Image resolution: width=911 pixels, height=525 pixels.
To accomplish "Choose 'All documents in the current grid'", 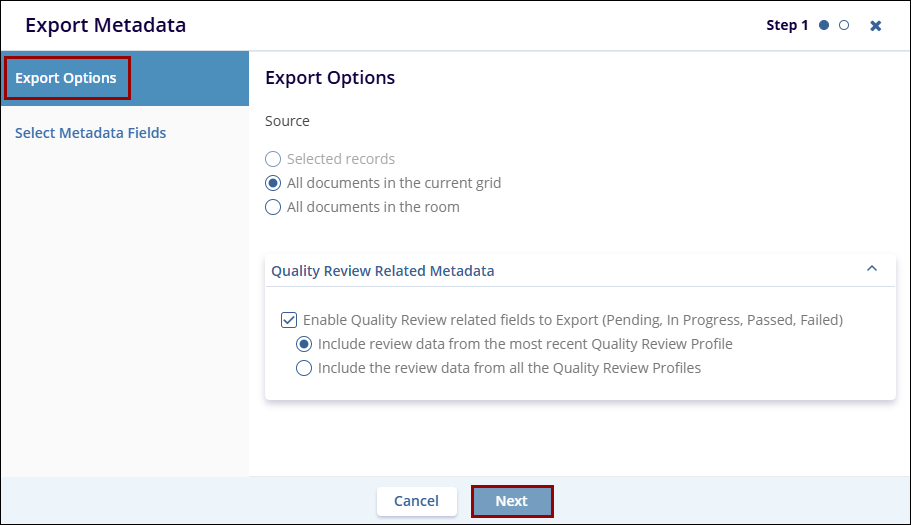I will pyautogui.click(x=273, y=183).
